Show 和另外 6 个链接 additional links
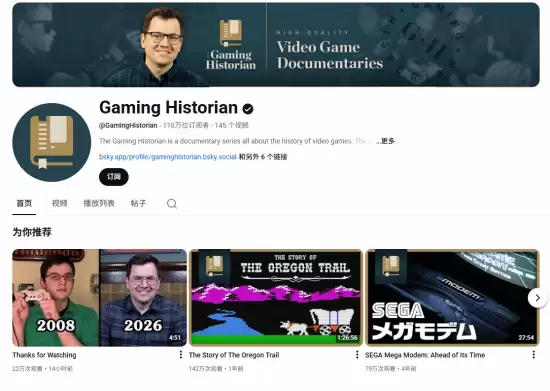Image resolution: width=550 pixels, height=391 pixels. [263, 157]
